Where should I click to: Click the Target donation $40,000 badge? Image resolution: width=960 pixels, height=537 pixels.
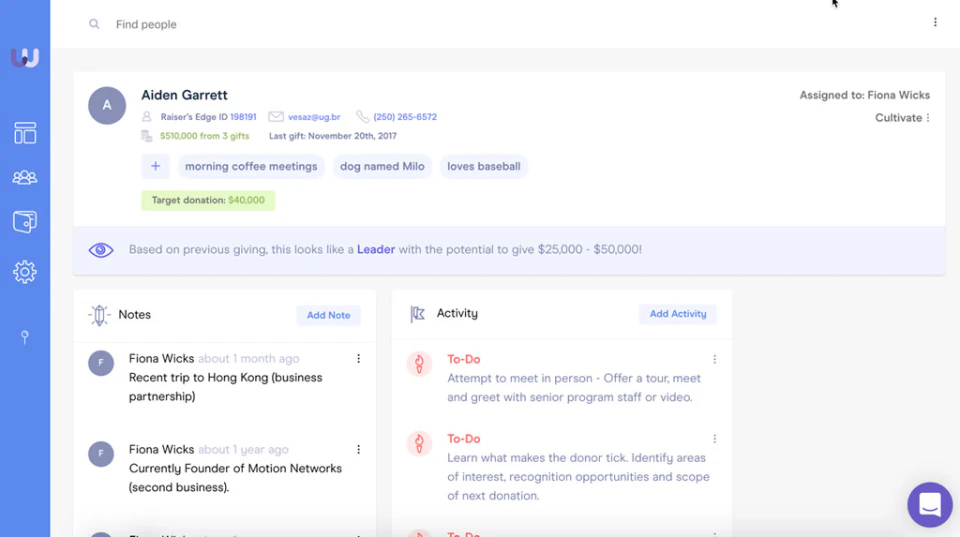pyautogui.click(x=208, y=200)
